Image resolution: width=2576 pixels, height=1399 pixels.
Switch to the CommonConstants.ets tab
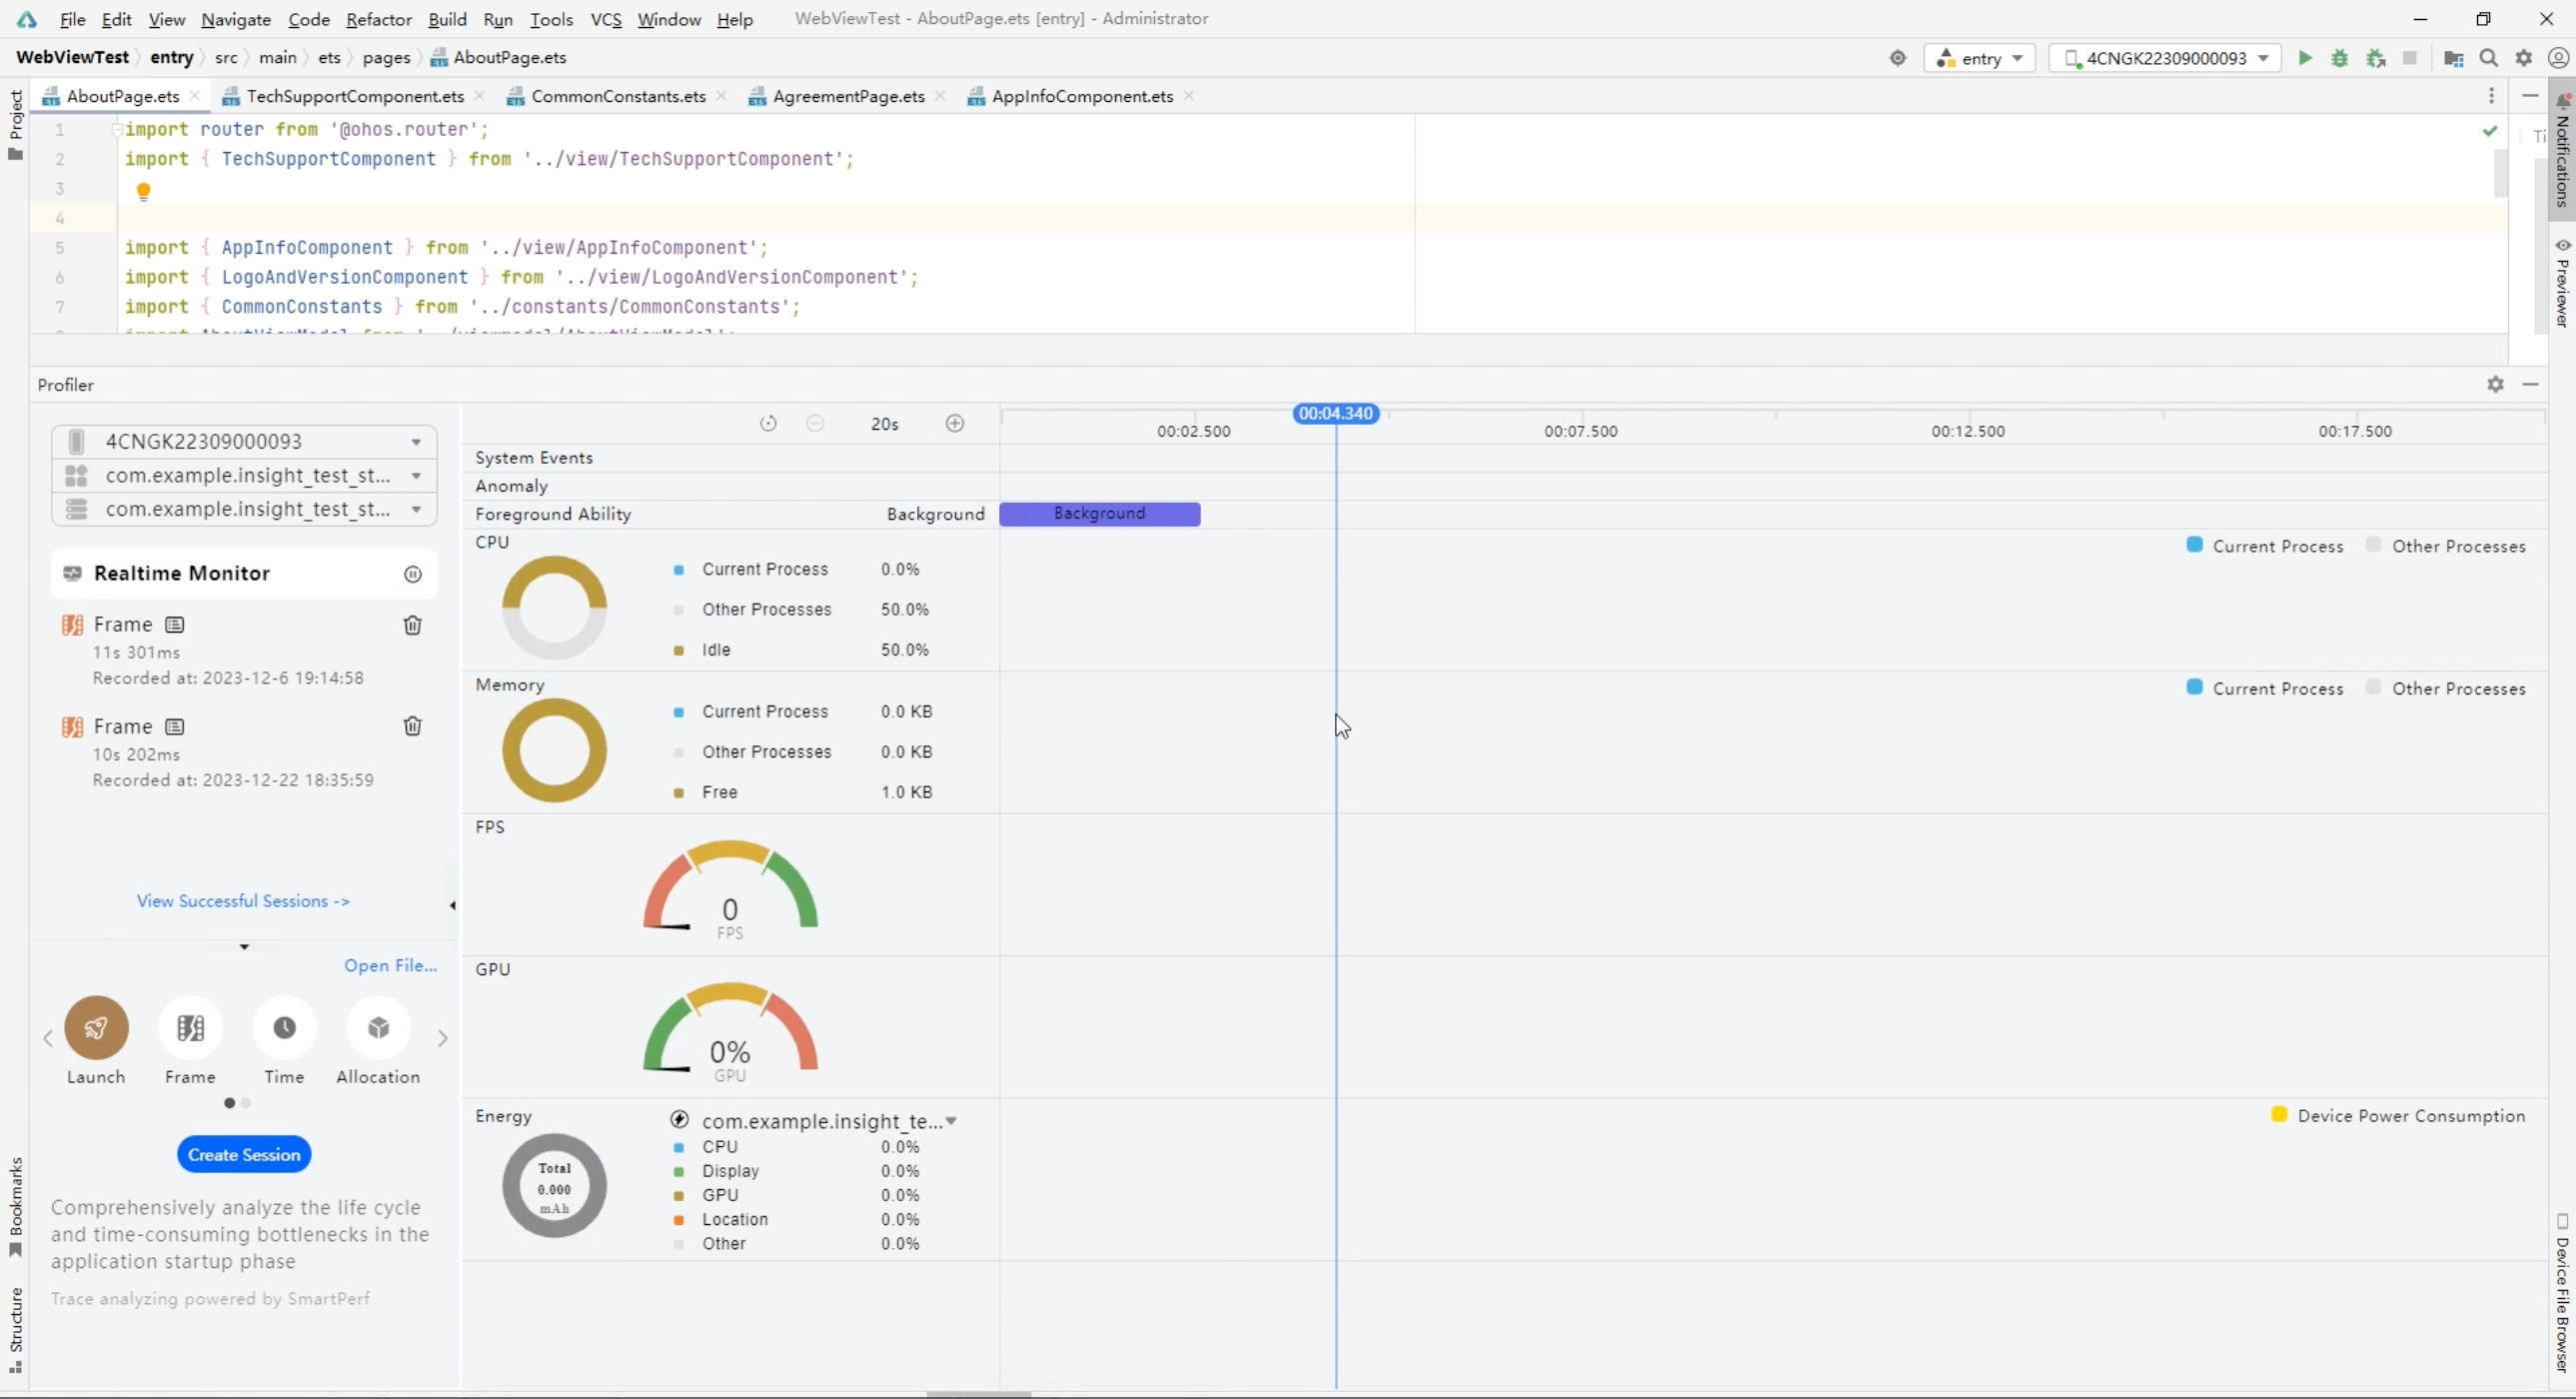pyautogui.click(x=617, y=96)
